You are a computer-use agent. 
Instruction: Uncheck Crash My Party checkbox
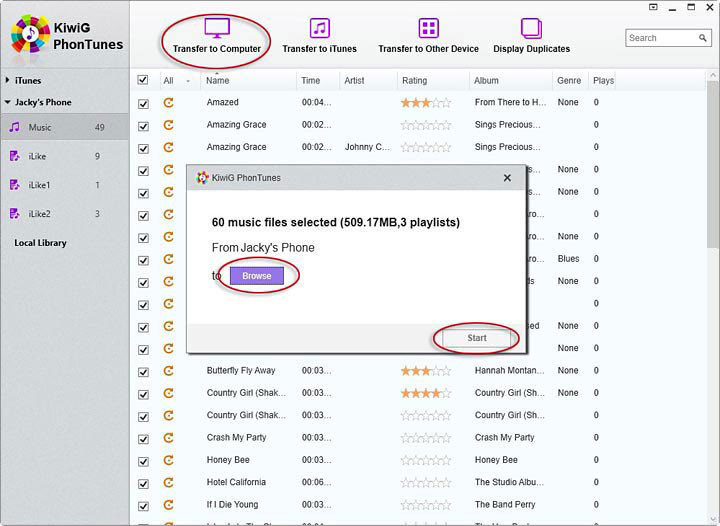click(x=143, y=439)
